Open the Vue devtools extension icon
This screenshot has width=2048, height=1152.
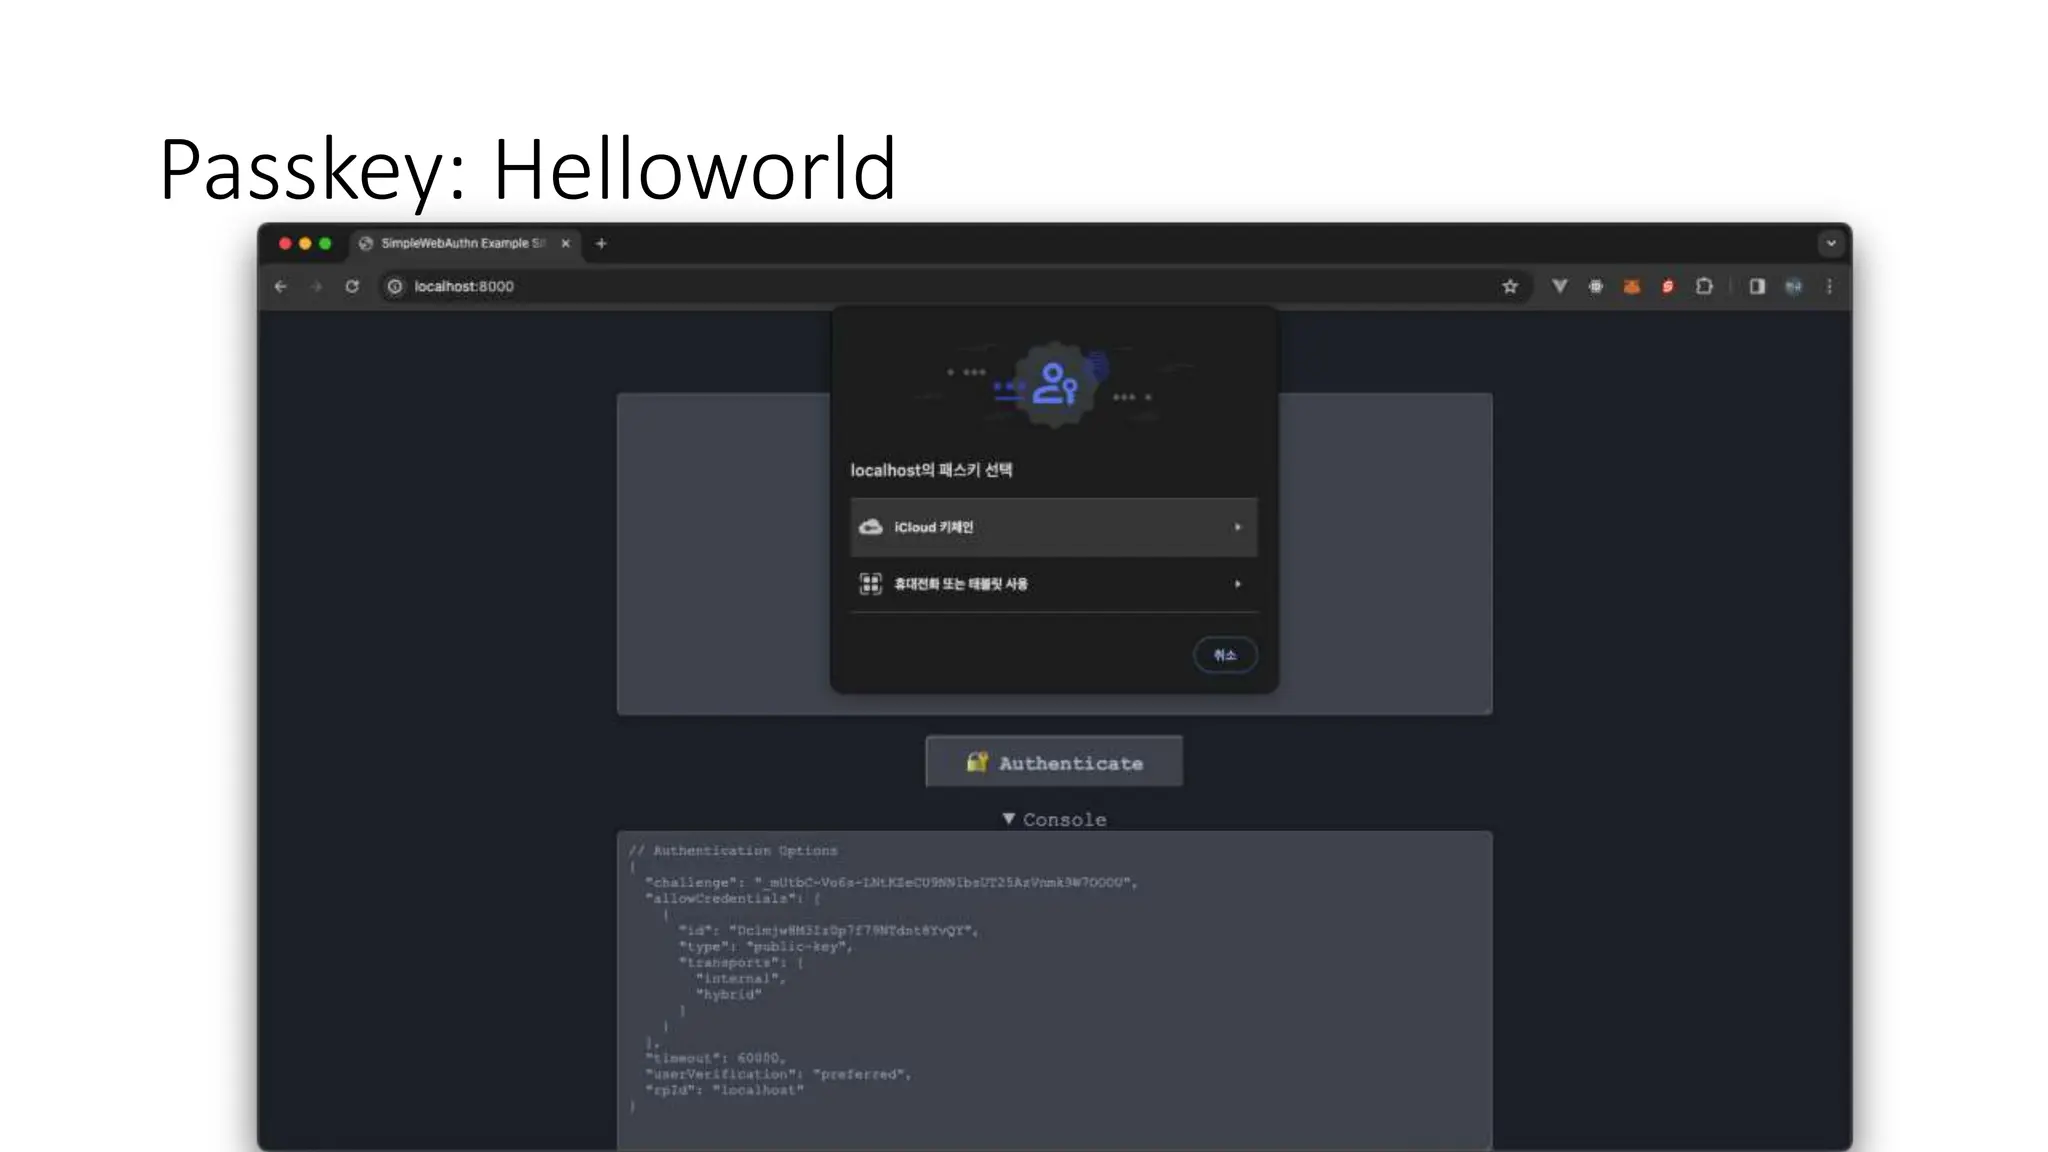click(1559, 287)
